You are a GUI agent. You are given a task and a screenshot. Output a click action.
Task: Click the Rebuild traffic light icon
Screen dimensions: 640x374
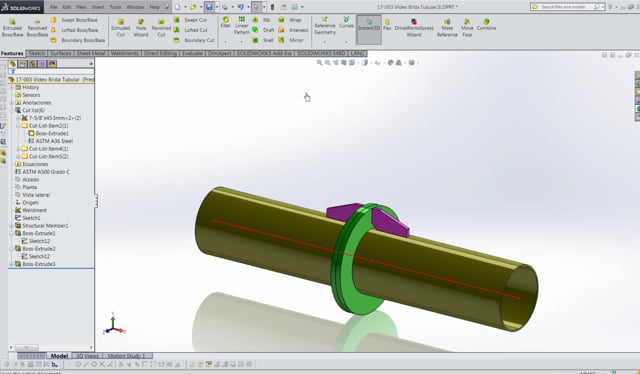coord(273,7)
